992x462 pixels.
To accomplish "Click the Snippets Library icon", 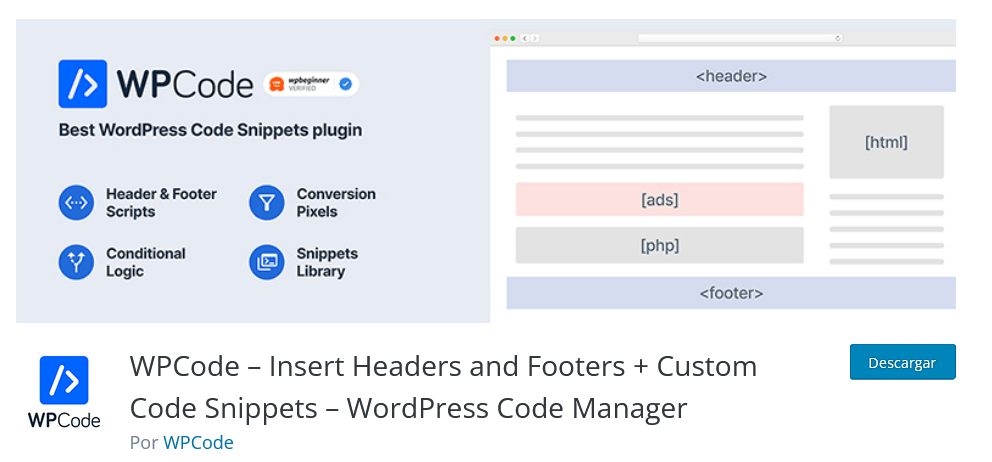I will pyautogui.click(x=266, y=262).
